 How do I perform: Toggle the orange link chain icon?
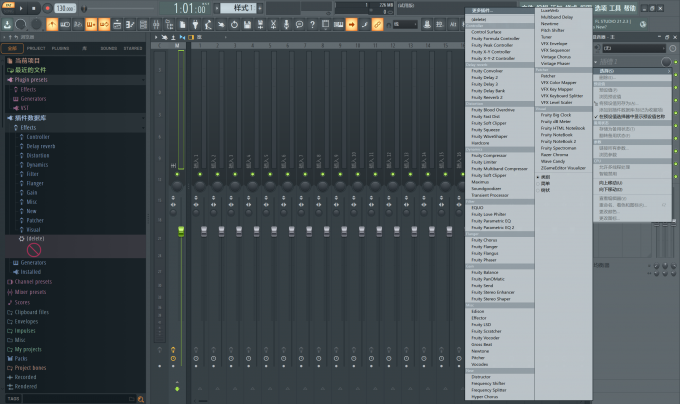coord(377,25)
